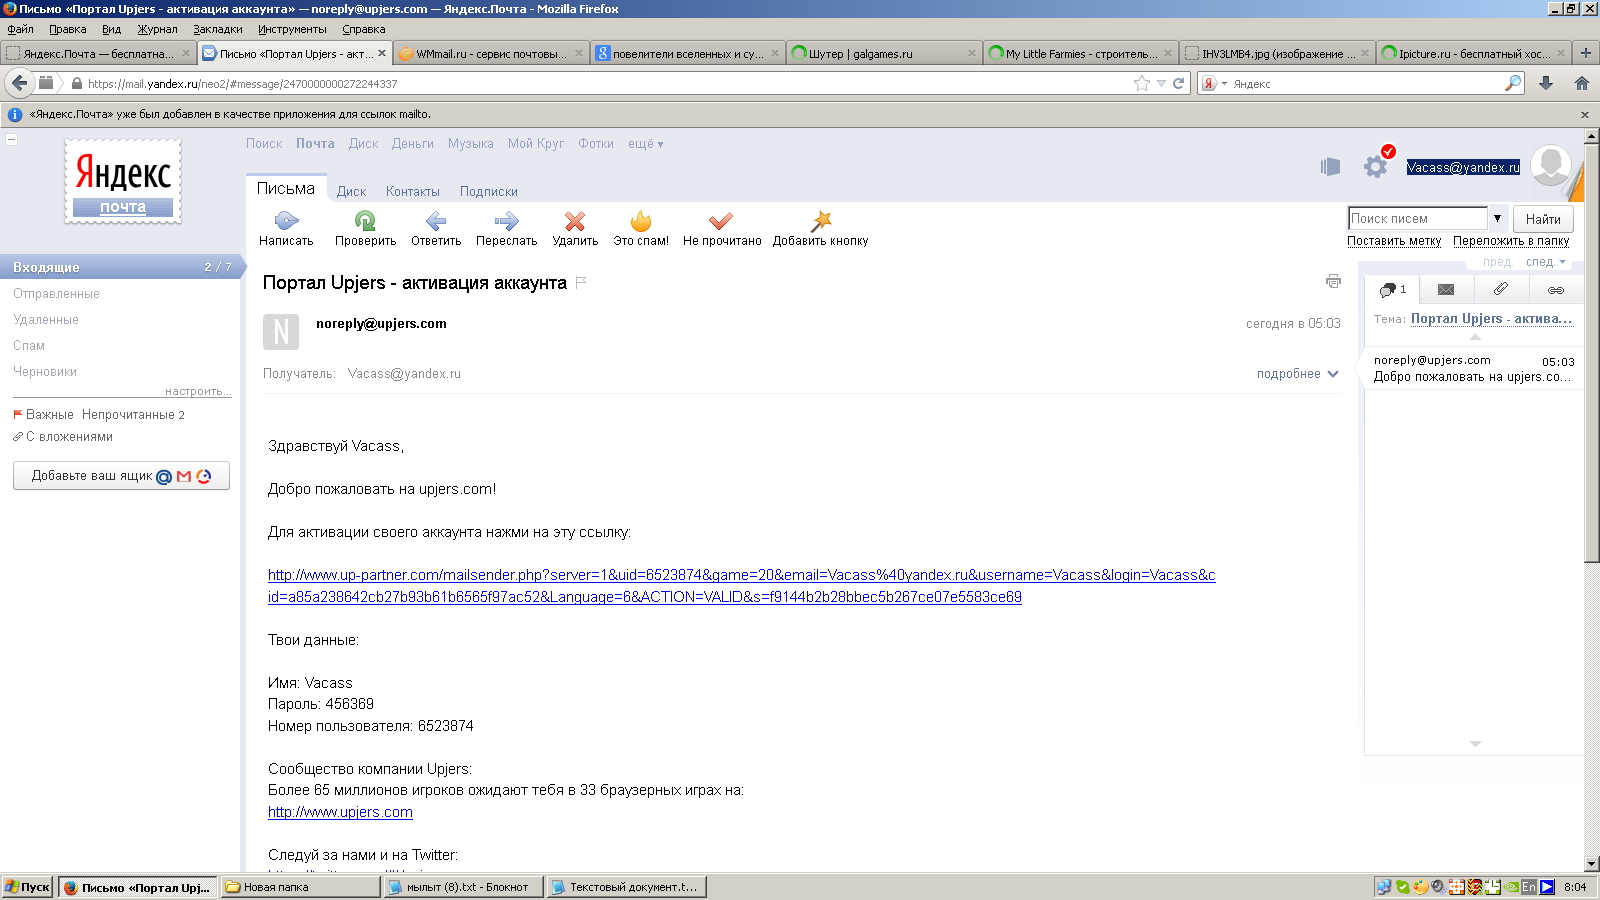1600x900 pixels.
Task: Click the sender avatar letter N
Action: coord(281,332)
